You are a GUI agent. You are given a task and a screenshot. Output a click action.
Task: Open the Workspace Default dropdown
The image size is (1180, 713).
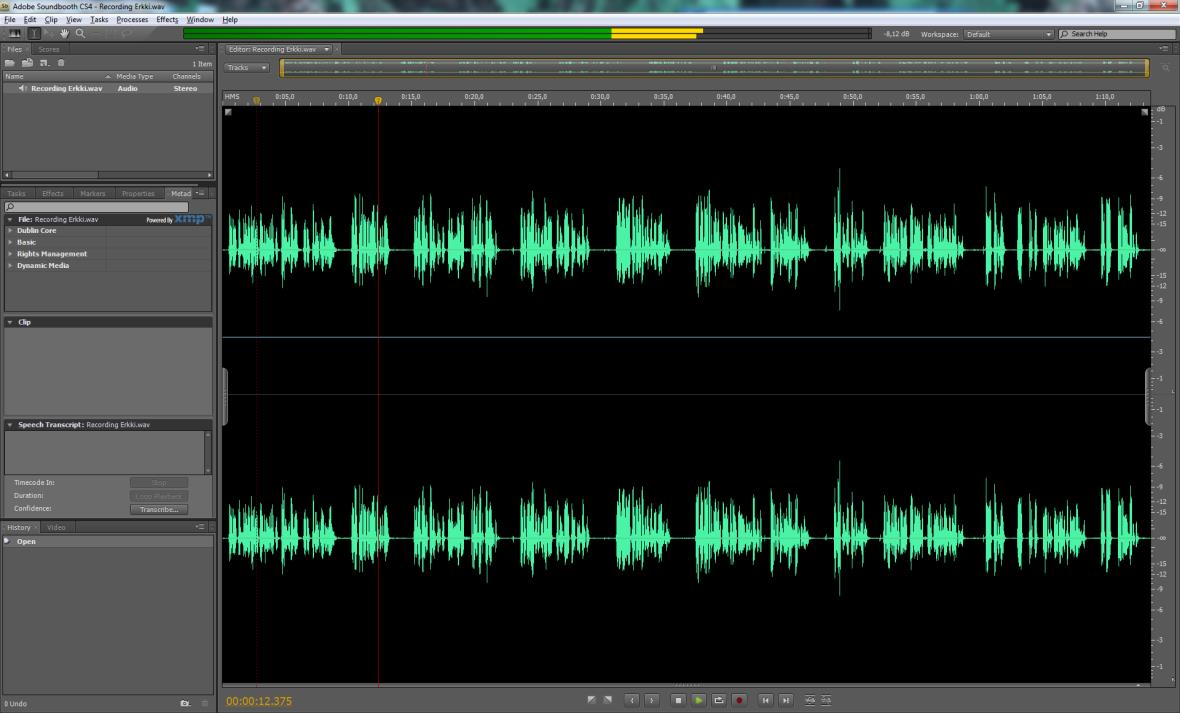click(1008, 34)
